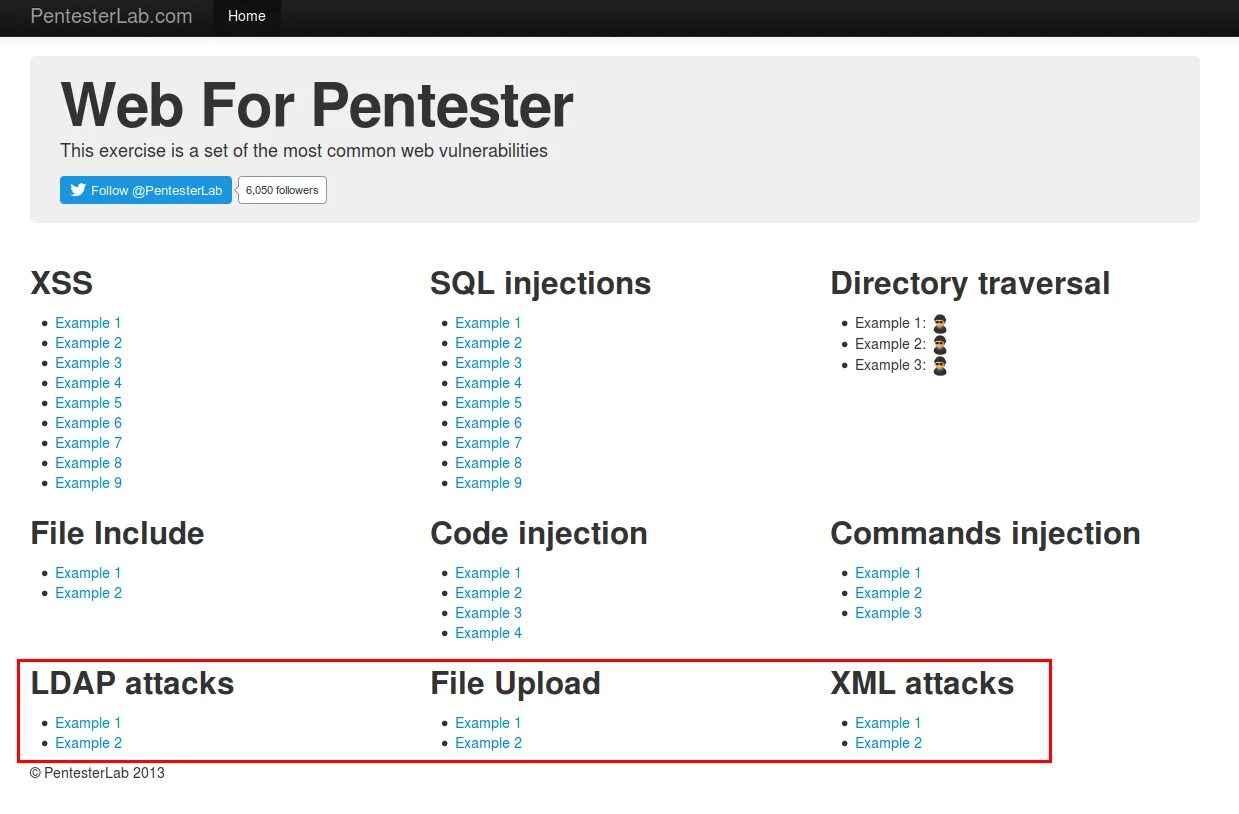Click the Twitter bird icon in Follow button

[x=77, y=190]
